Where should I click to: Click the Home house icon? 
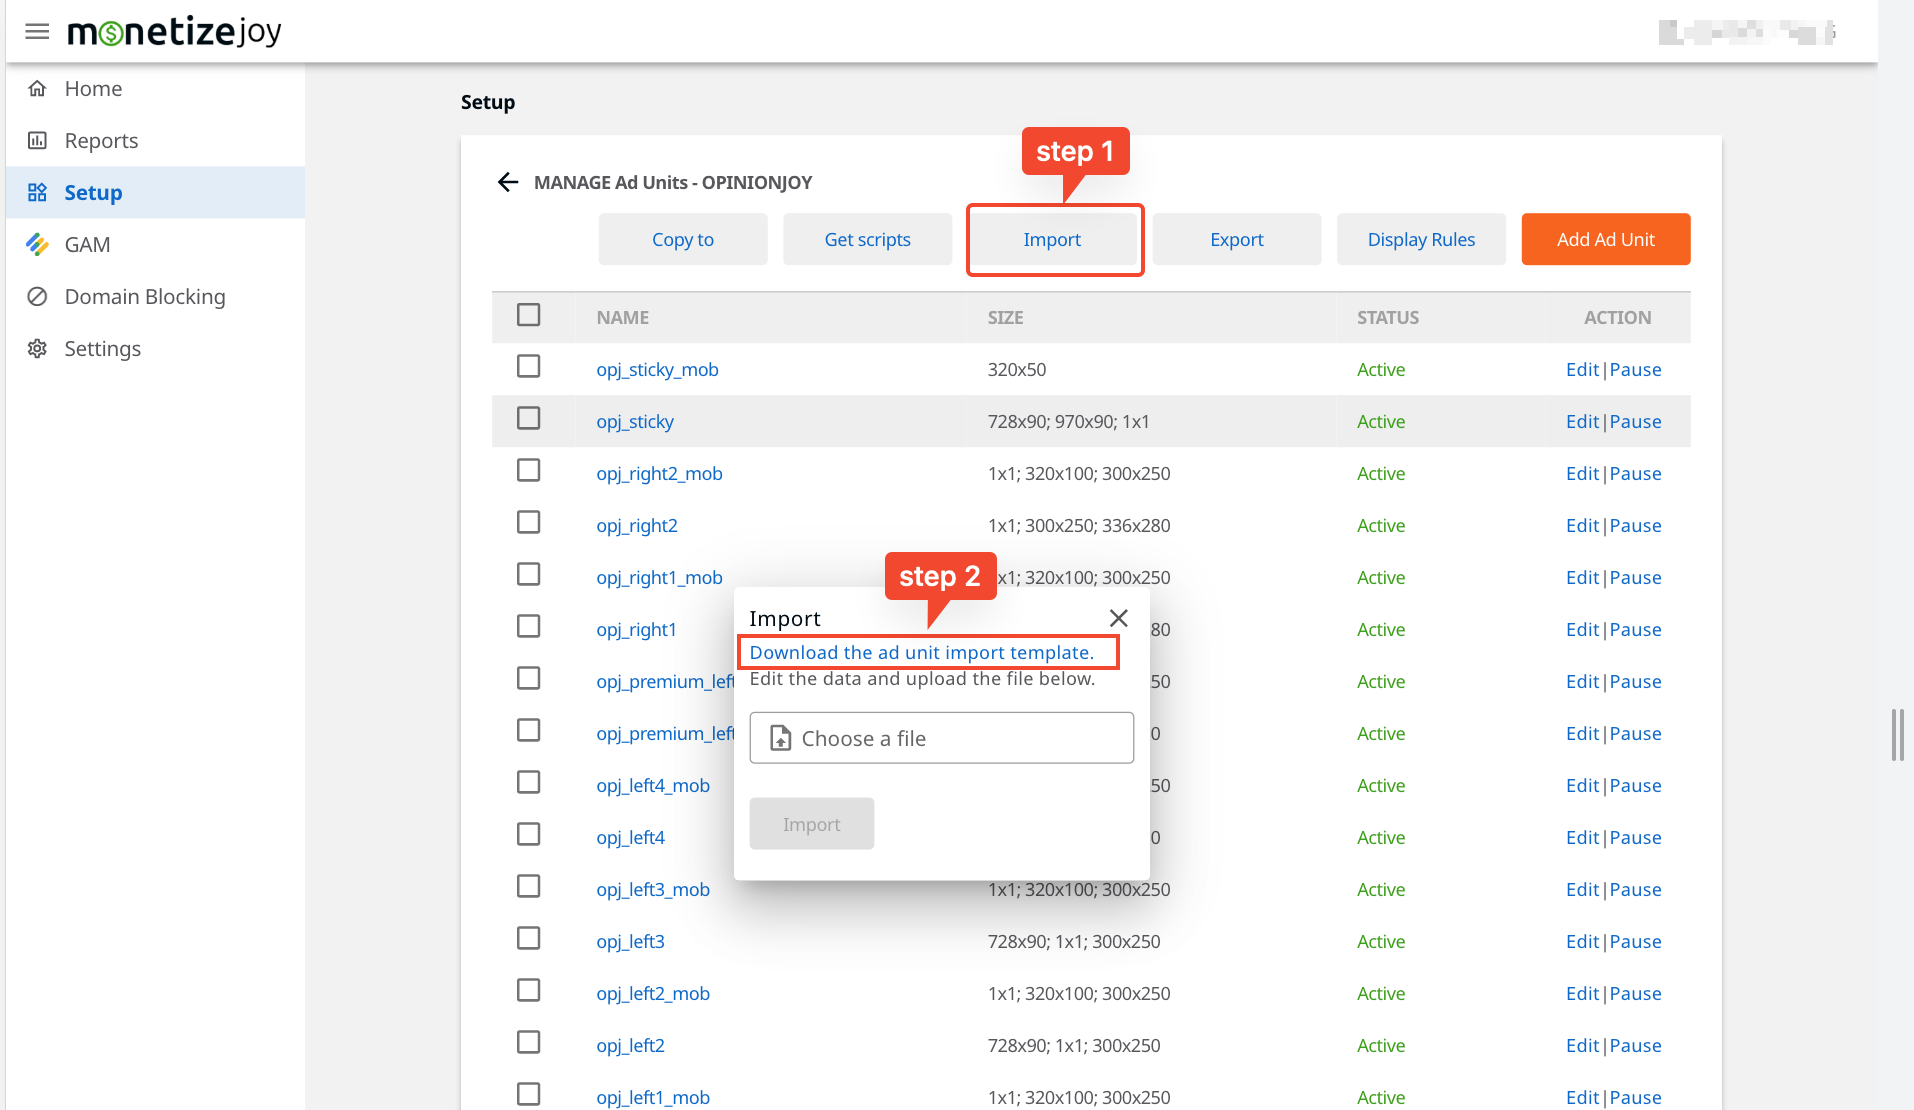[37, 89]
